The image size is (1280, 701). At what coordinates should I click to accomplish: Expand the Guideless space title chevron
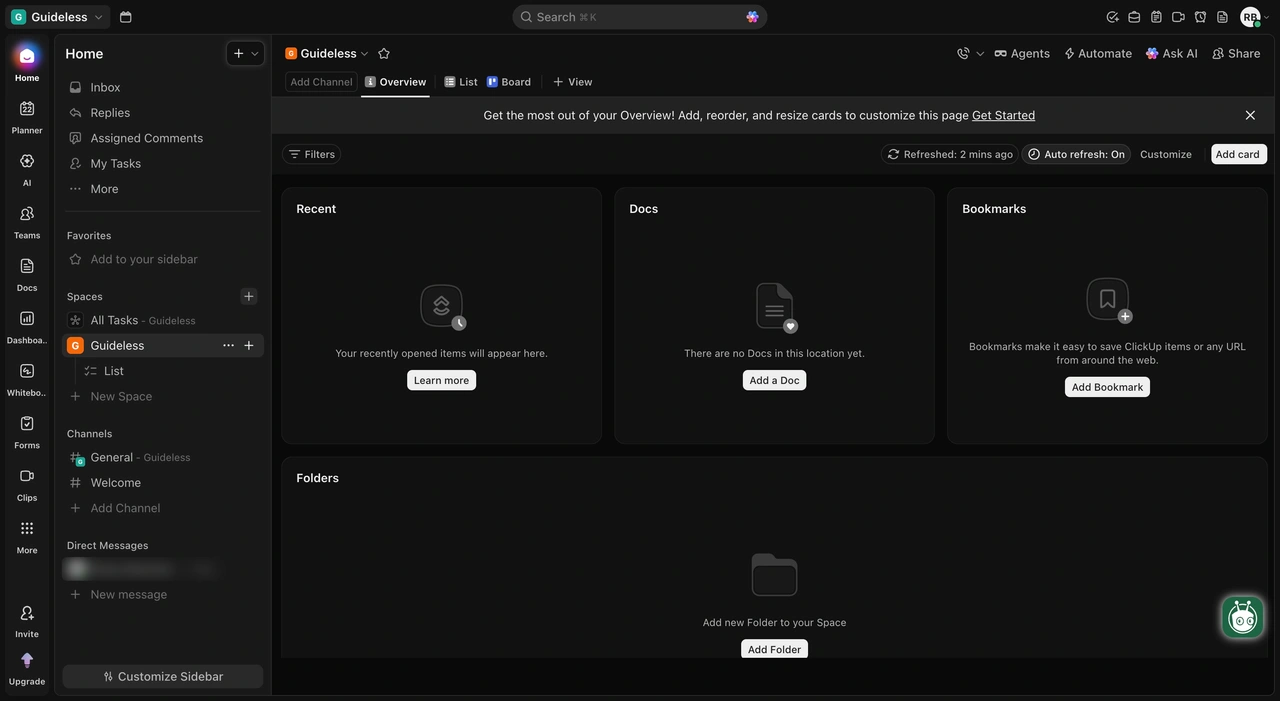(365, 53)
